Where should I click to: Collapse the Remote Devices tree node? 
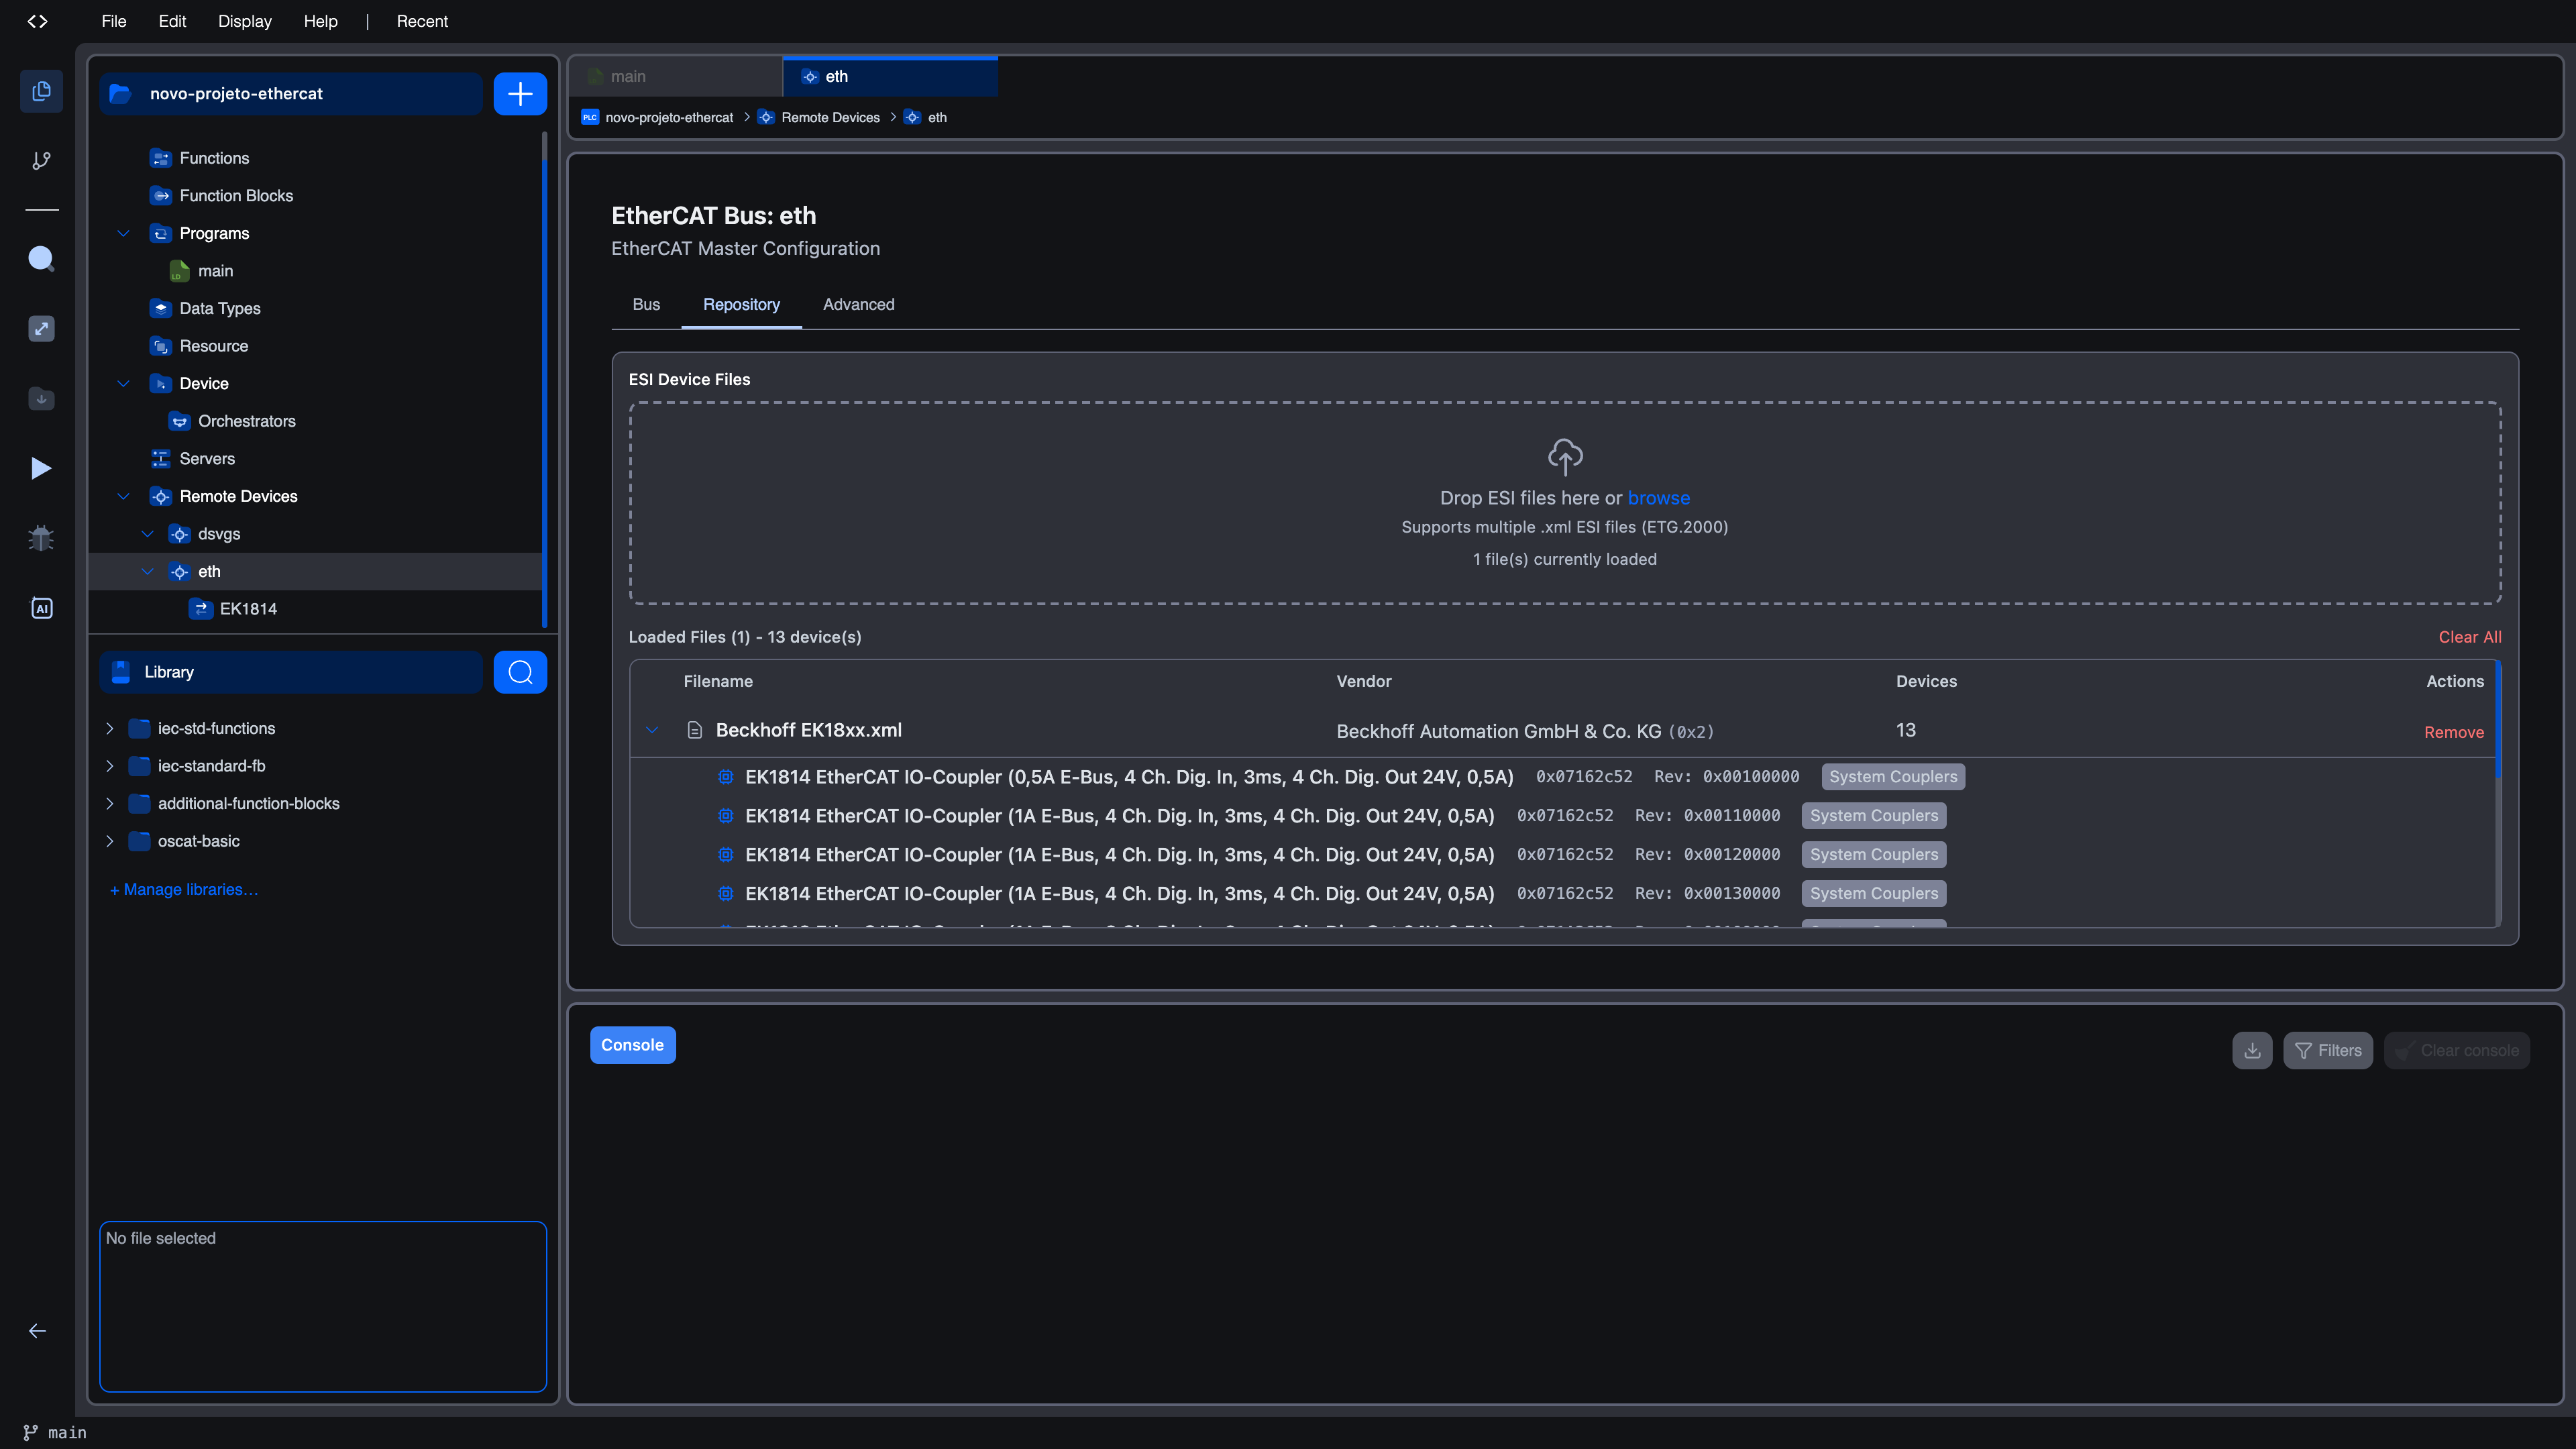pos(123,496)
